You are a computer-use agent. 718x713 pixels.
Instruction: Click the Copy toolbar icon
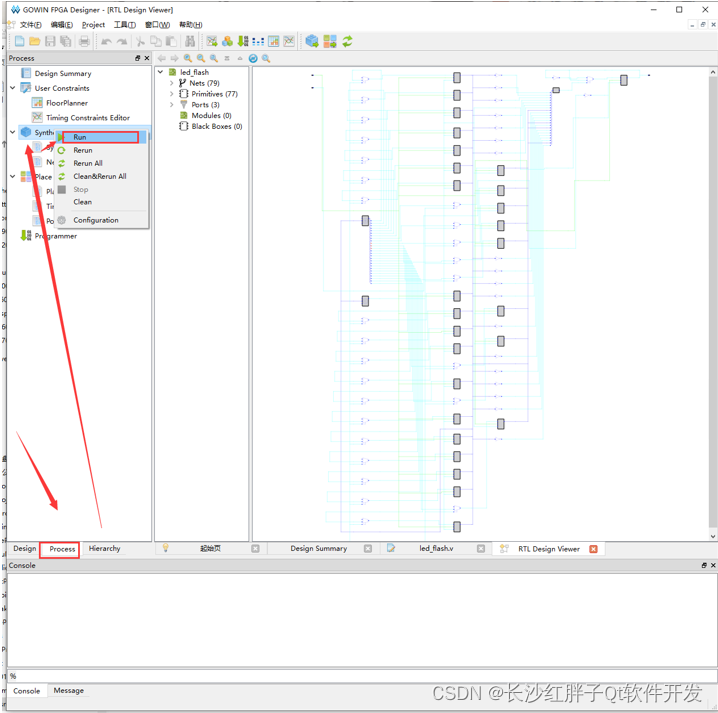(x=156, y=41)
